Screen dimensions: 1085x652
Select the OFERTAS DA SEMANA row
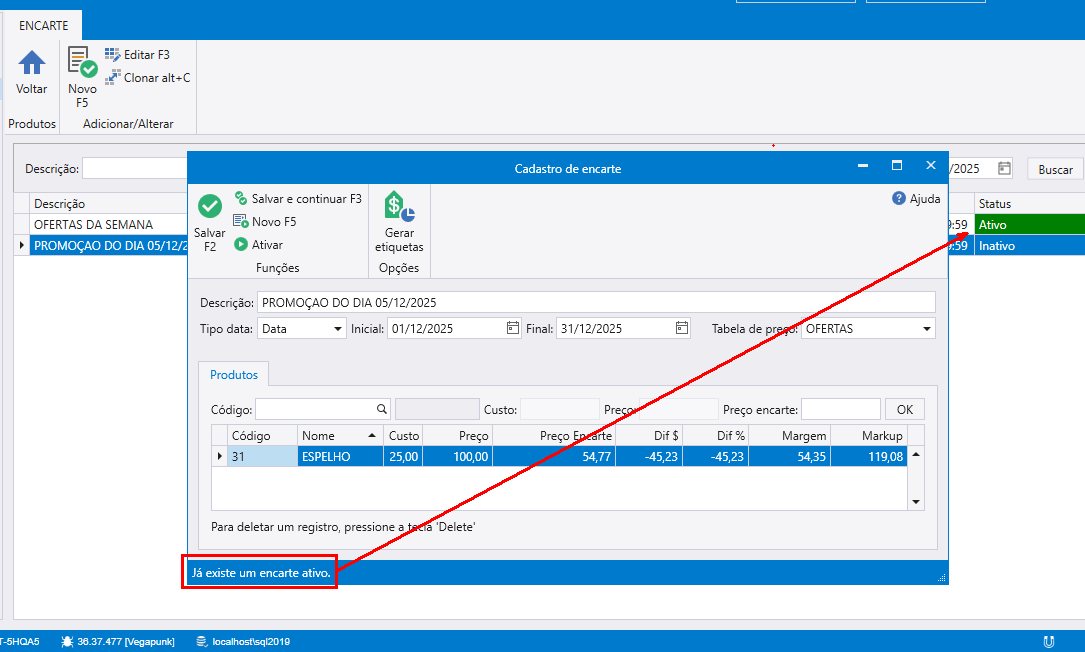pyautogui.click(x=100, y=225)
